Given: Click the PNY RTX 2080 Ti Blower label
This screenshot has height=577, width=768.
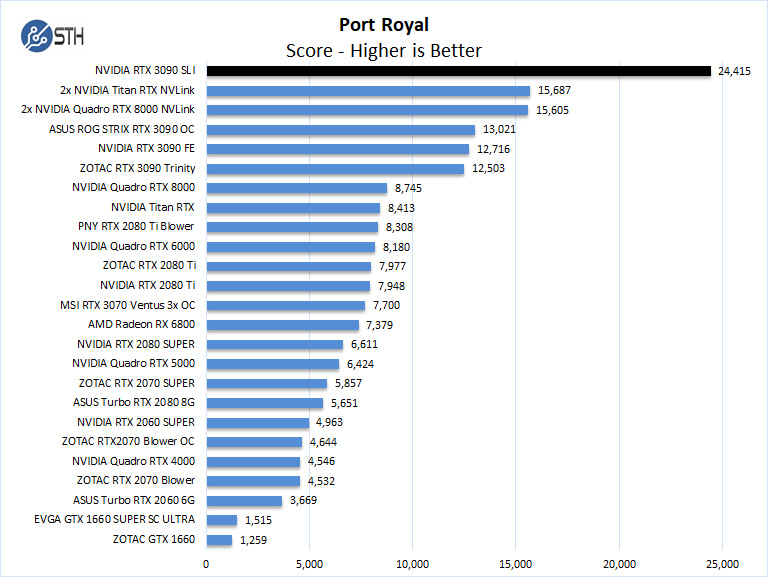Looking at the screenshot, I should click(x=136, y=227).
